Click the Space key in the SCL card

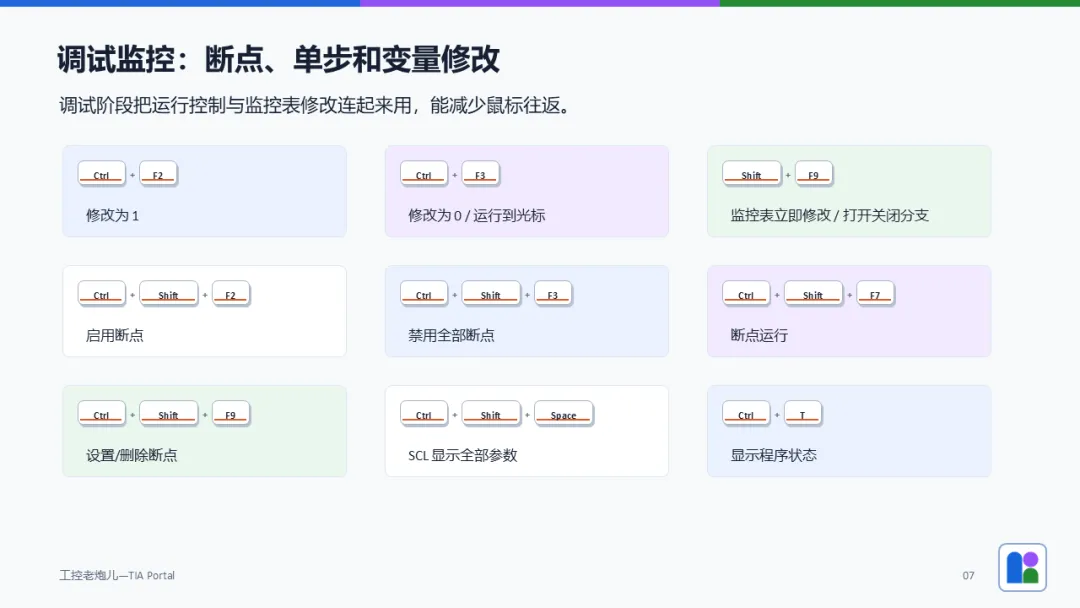point(563,414)
